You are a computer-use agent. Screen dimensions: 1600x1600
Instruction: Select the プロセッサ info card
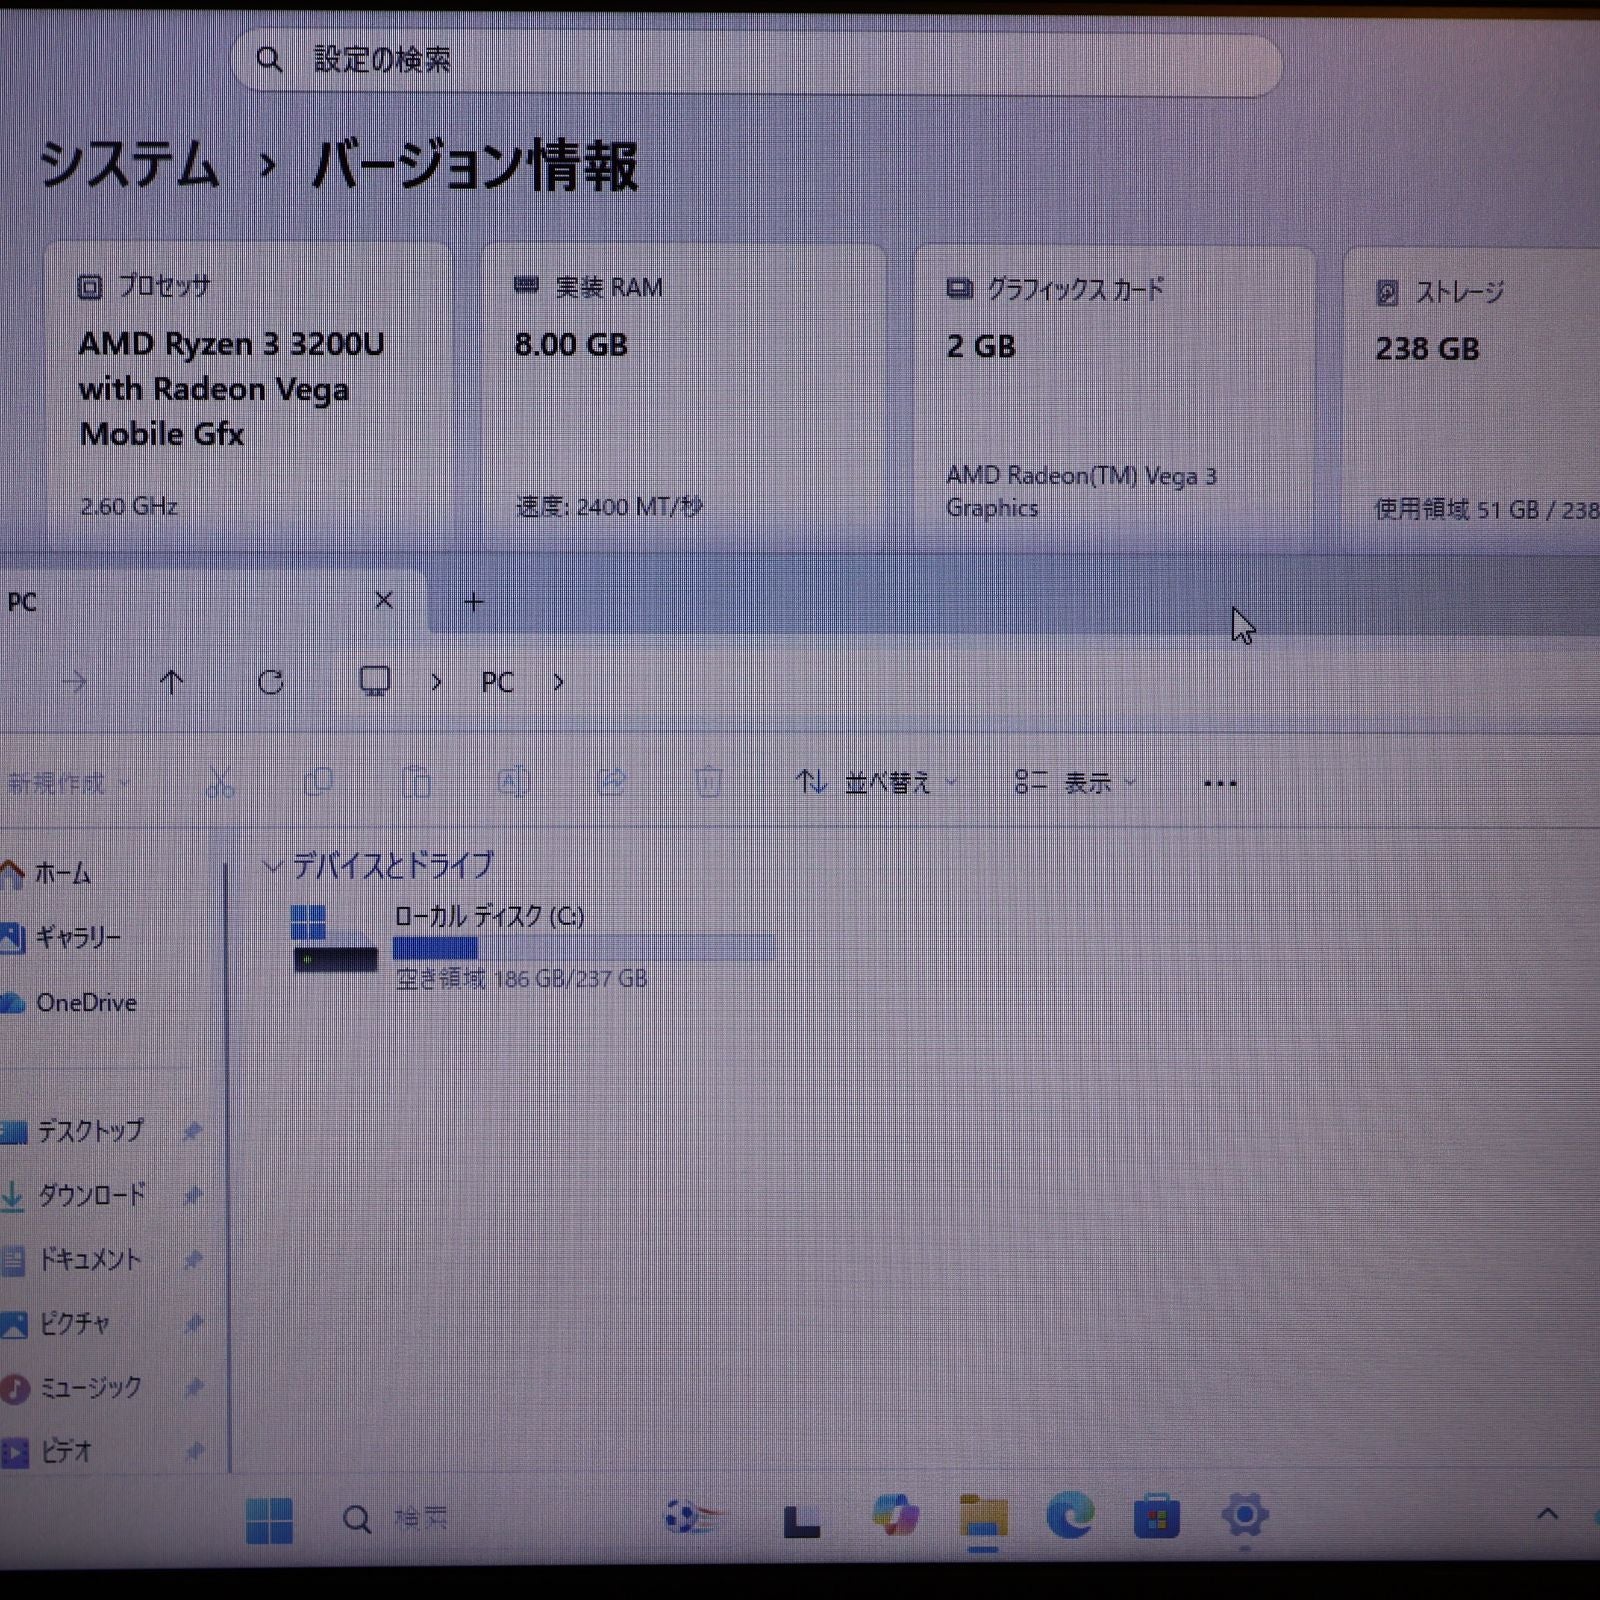point(246,395)
